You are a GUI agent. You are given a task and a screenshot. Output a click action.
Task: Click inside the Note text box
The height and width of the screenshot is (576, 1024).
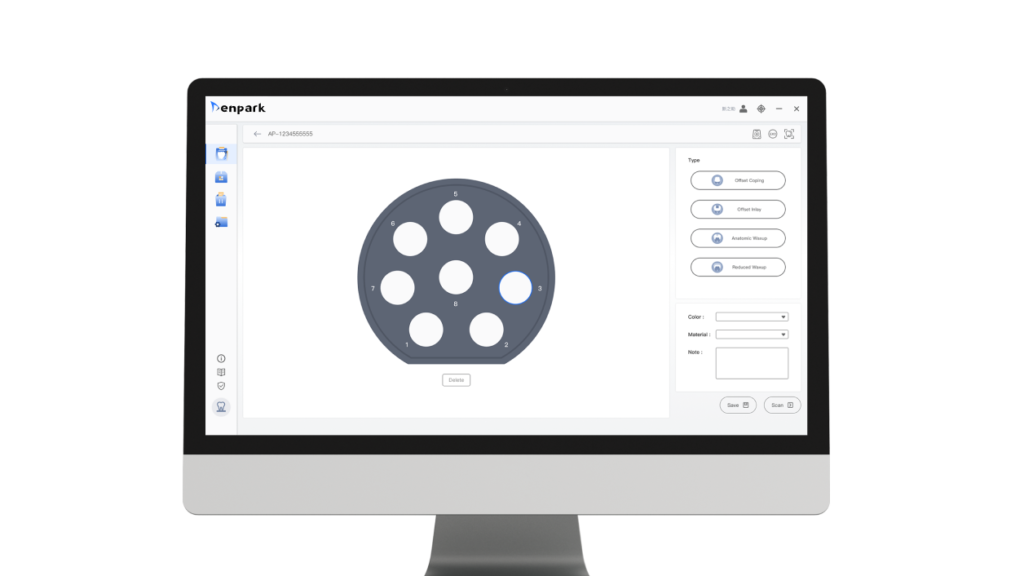(x=752, y=363)
